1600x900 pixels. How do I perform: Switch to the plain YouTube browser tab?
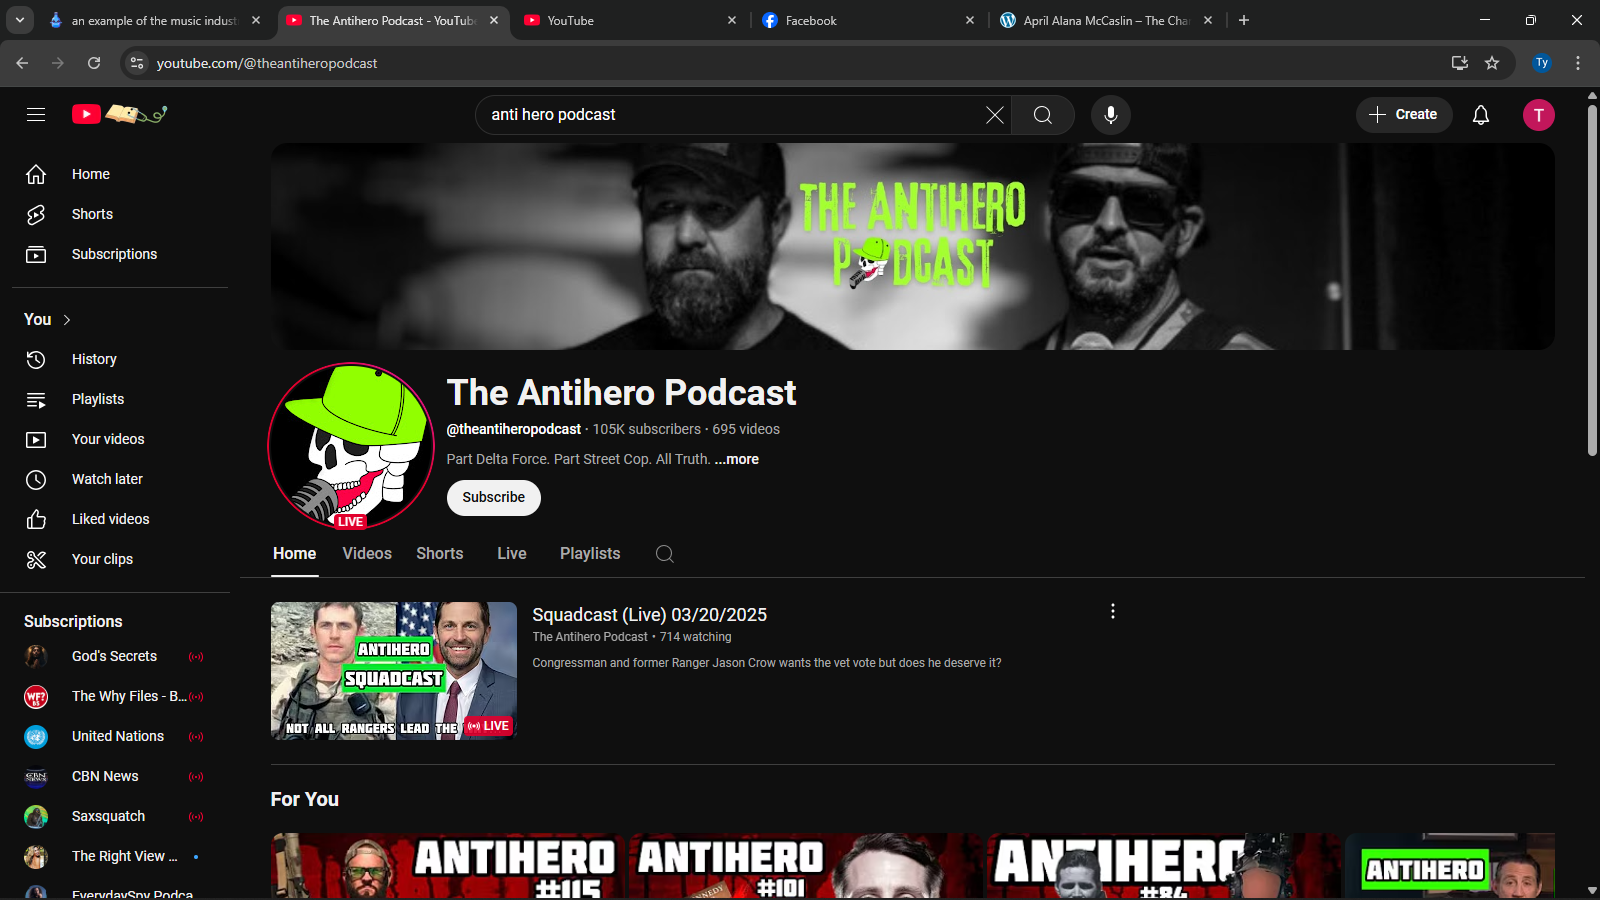tap(630, 20)
